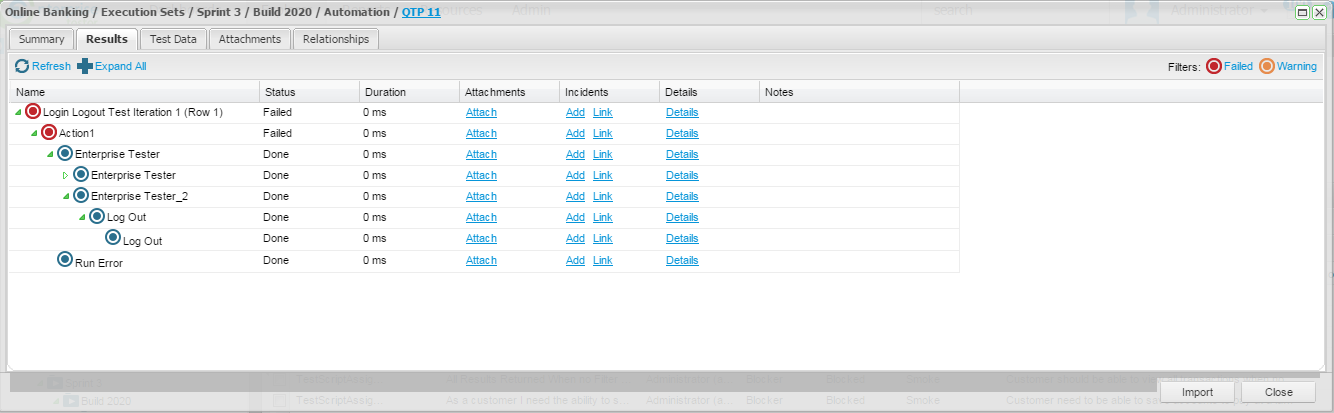Click Attach link for the Run Error row
The height and width of the screenshot is (413, 1334).
coord(481,260)
